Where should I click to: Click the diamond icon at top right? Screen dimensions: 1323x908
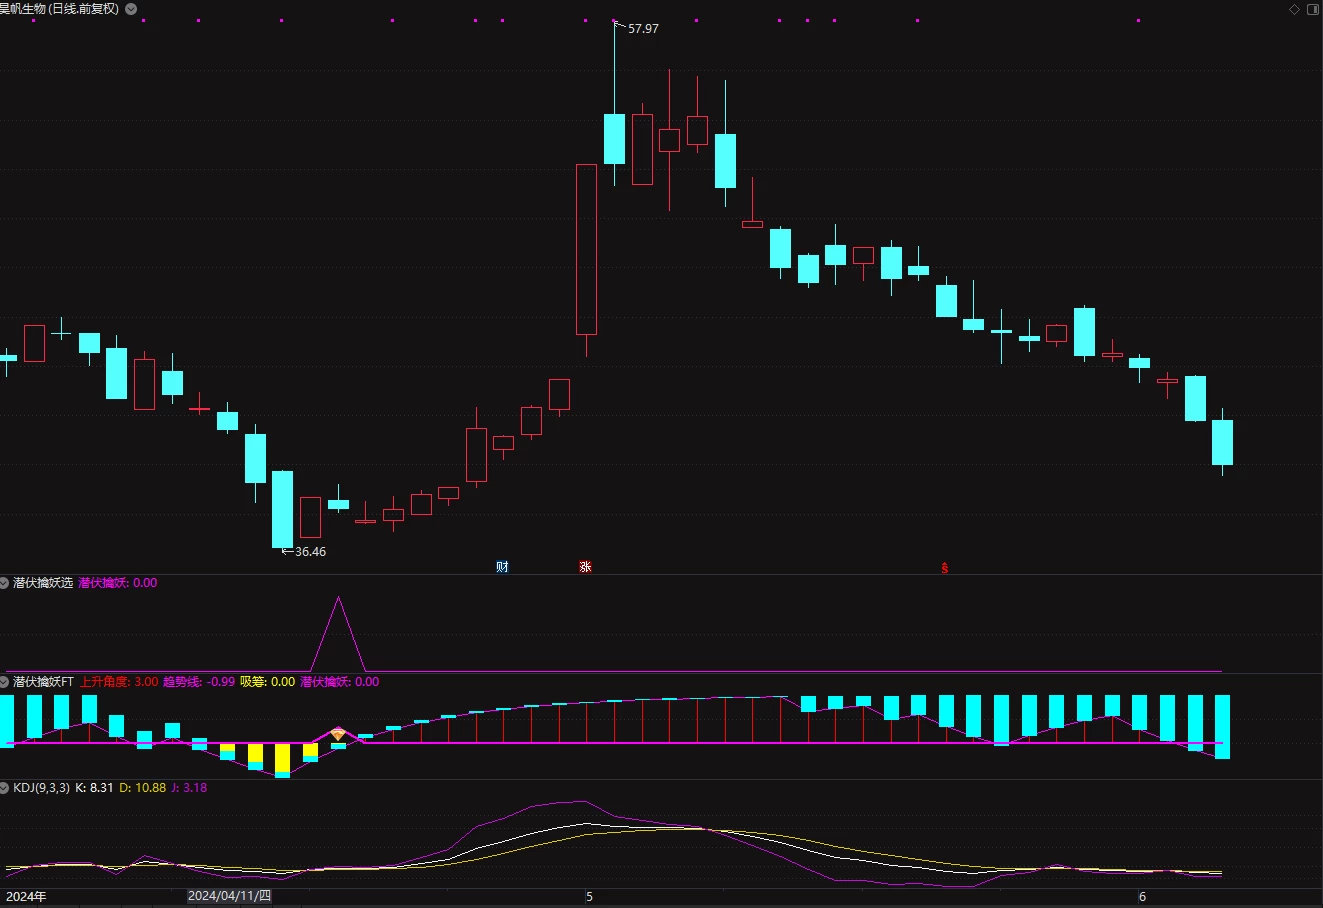click(1294, 9)
